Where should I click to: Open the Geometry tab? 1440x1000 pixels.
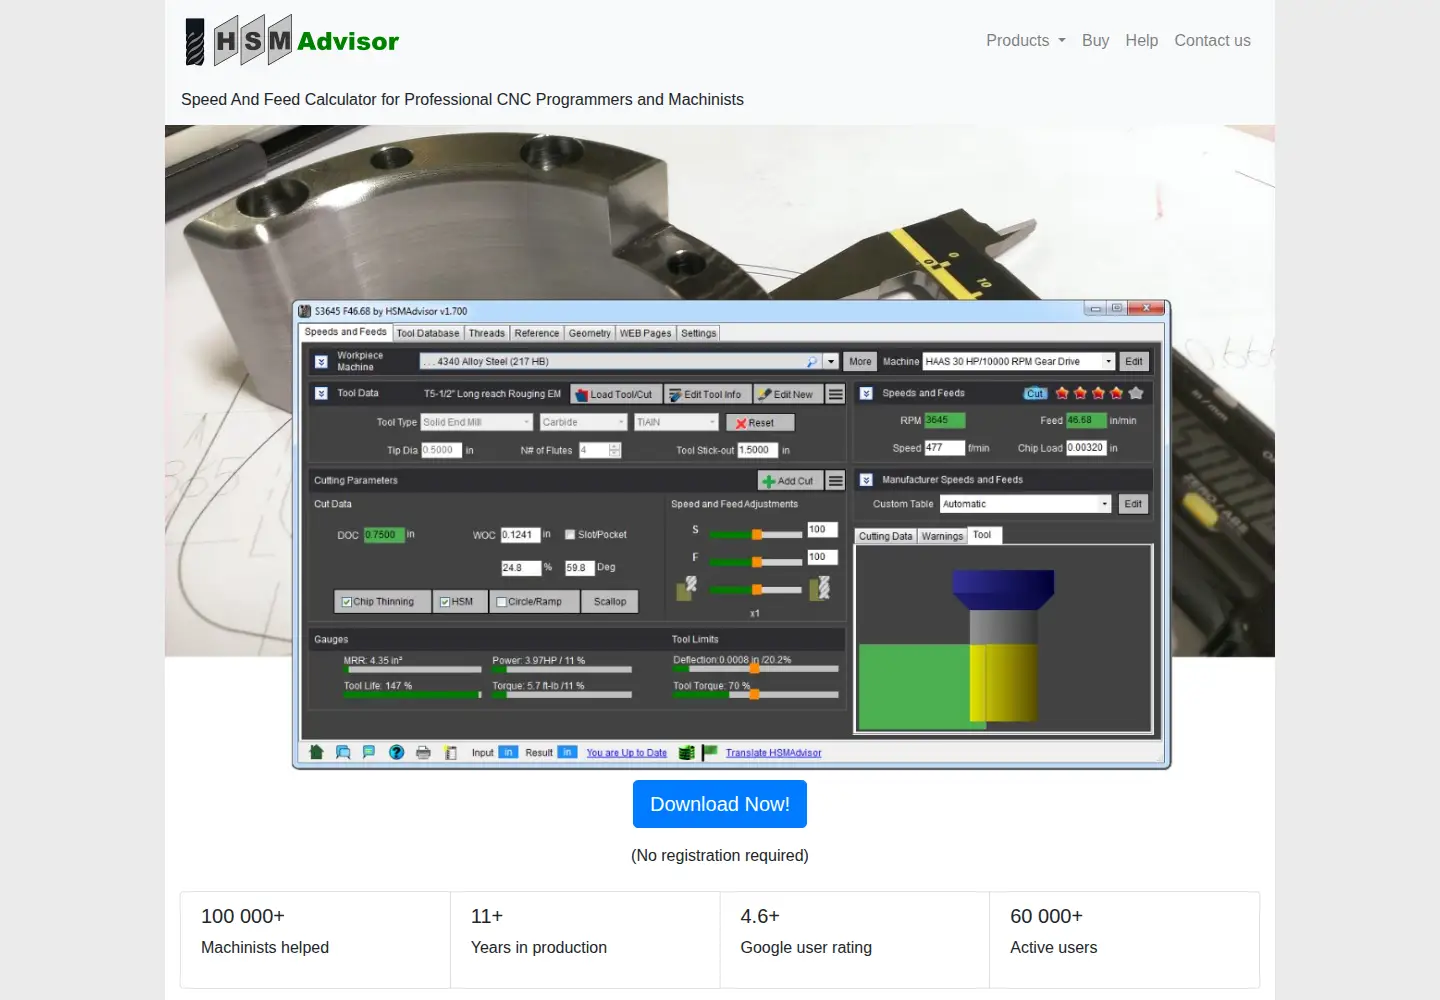pos(590,333)
